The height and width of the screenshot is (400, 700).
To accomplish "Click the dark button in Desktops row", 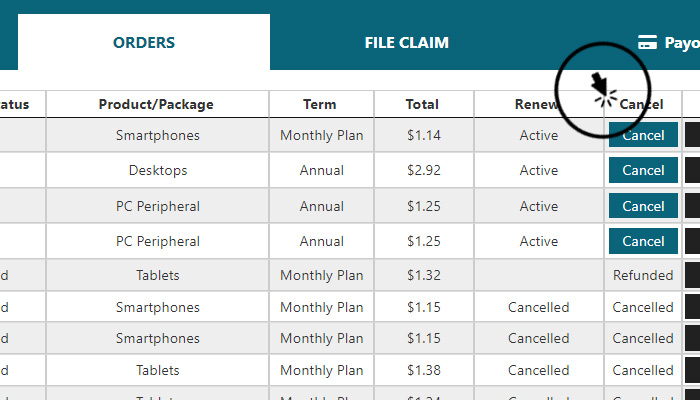I will (x=692, y=170).
